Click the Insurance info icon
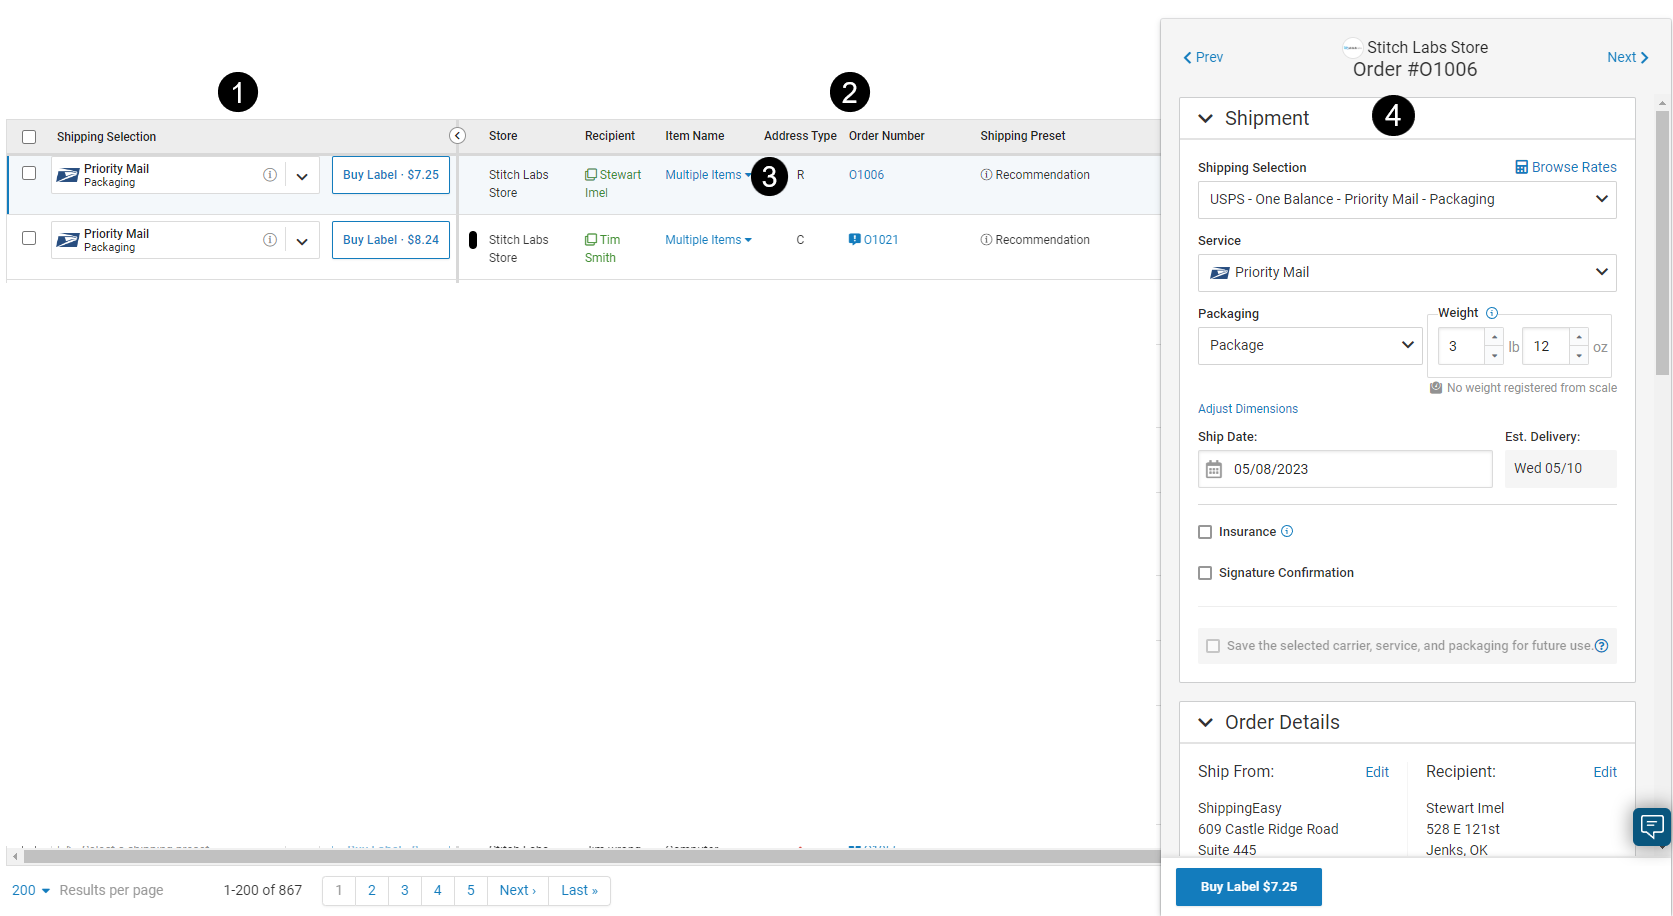 (x=1287, y=531)
